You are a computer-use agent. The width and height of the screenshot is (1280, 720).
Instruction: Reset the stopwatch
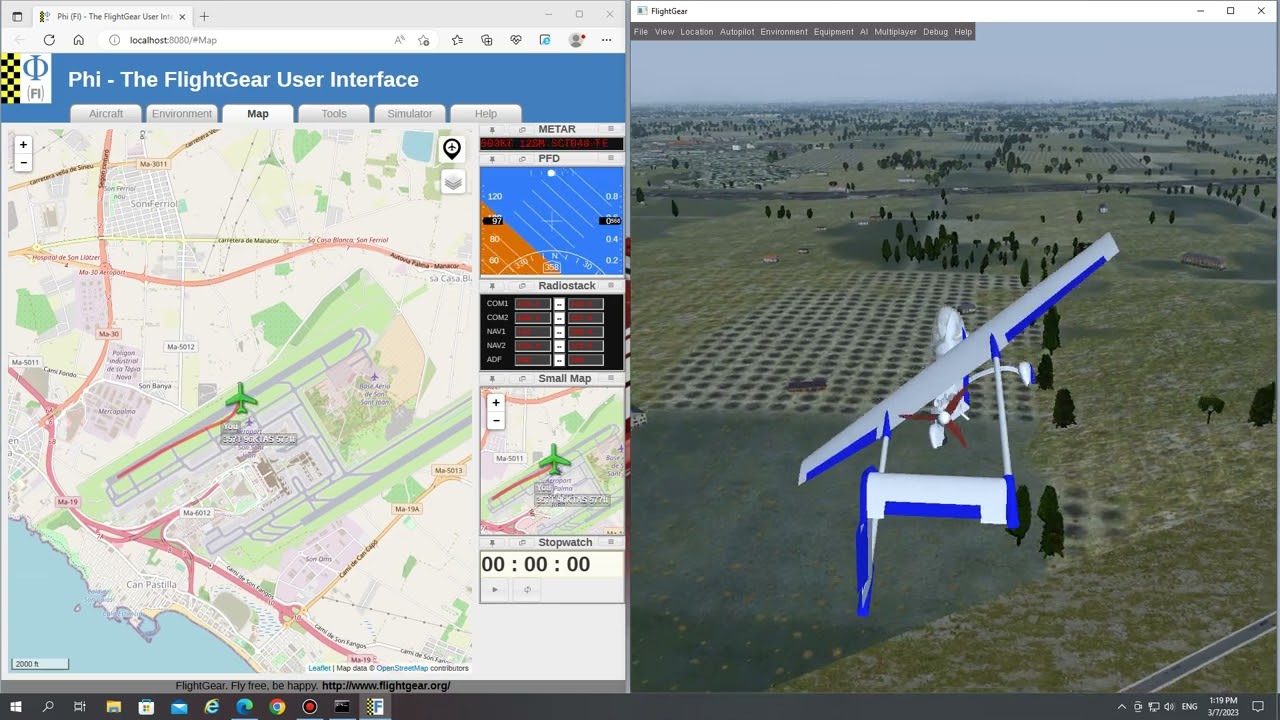tap(527, 590)
